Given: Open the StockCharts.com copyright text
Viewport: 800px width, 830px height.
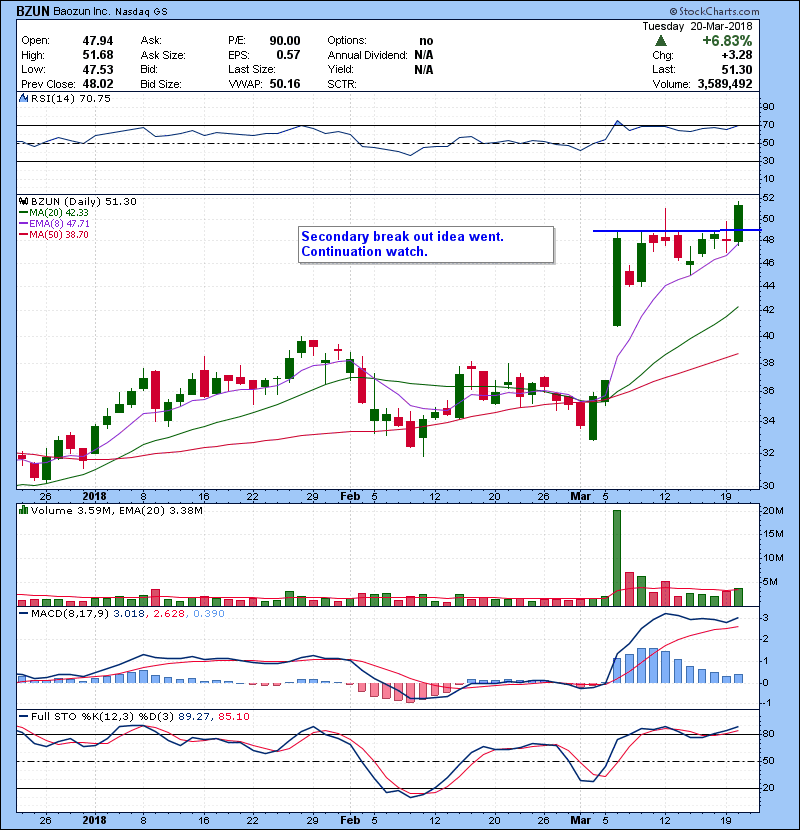Looking at the screenshot, I should [x=714, y=11].
